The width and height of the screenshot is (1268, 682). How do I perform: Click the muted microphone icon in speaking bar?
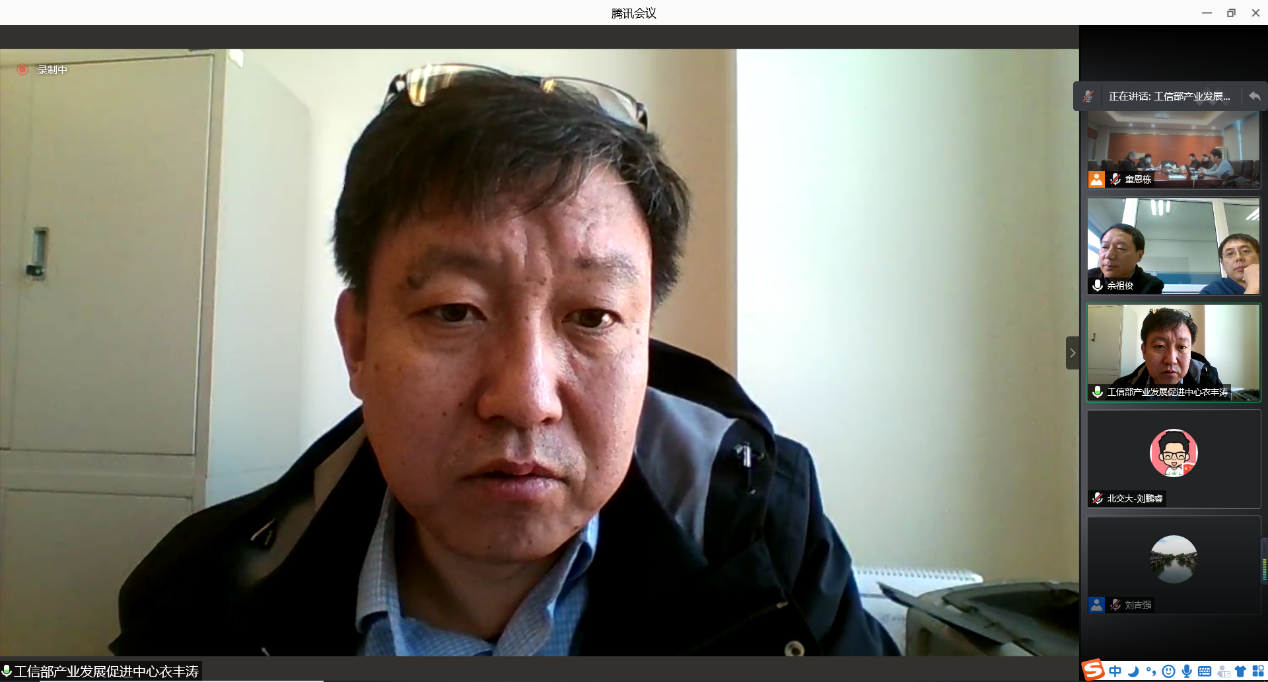pyautogui.click(x=1089, y=97)
